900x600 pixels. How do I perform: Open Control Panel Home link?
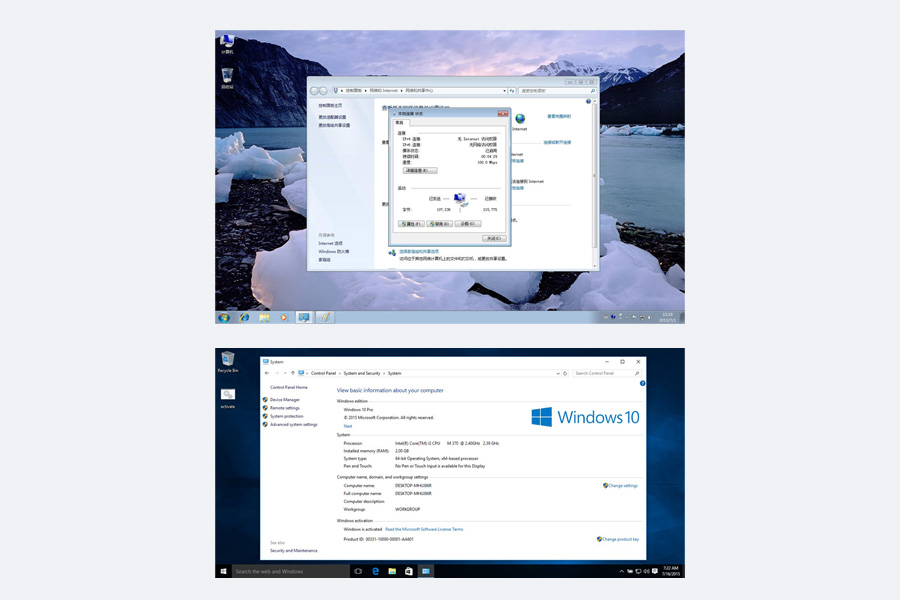coord(289,388)
